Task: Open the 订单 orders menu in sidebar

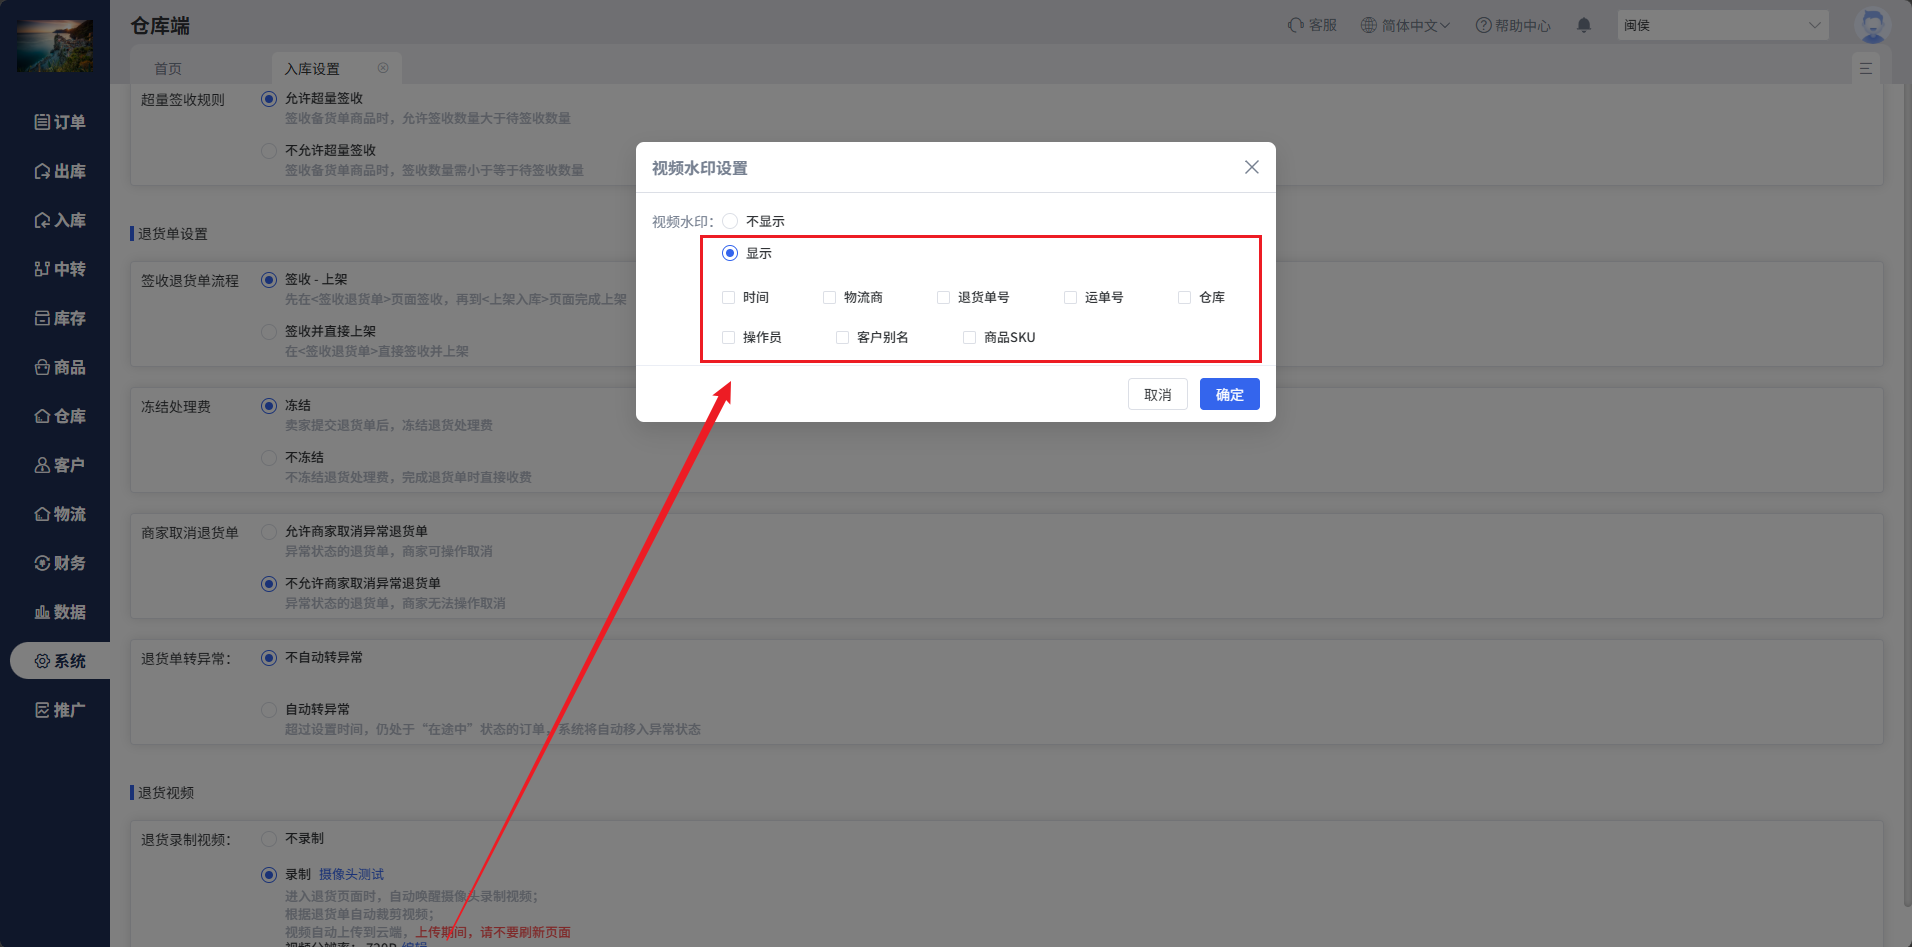Action: 60,122
